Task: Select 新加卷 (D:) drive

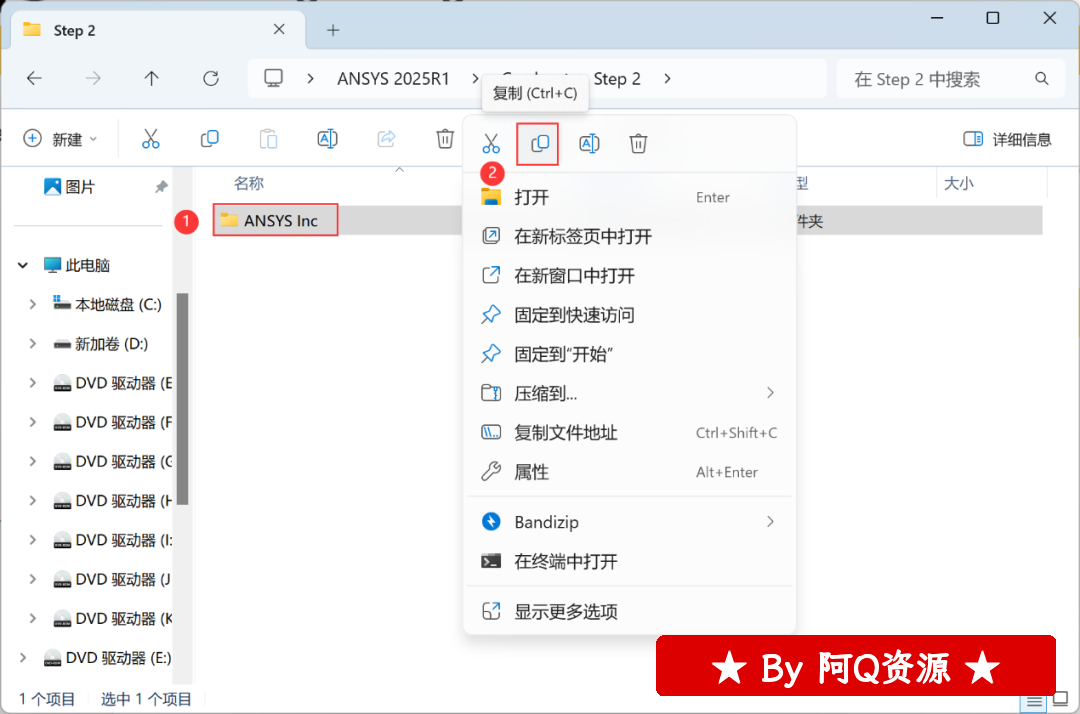Action: click(101, 344)
